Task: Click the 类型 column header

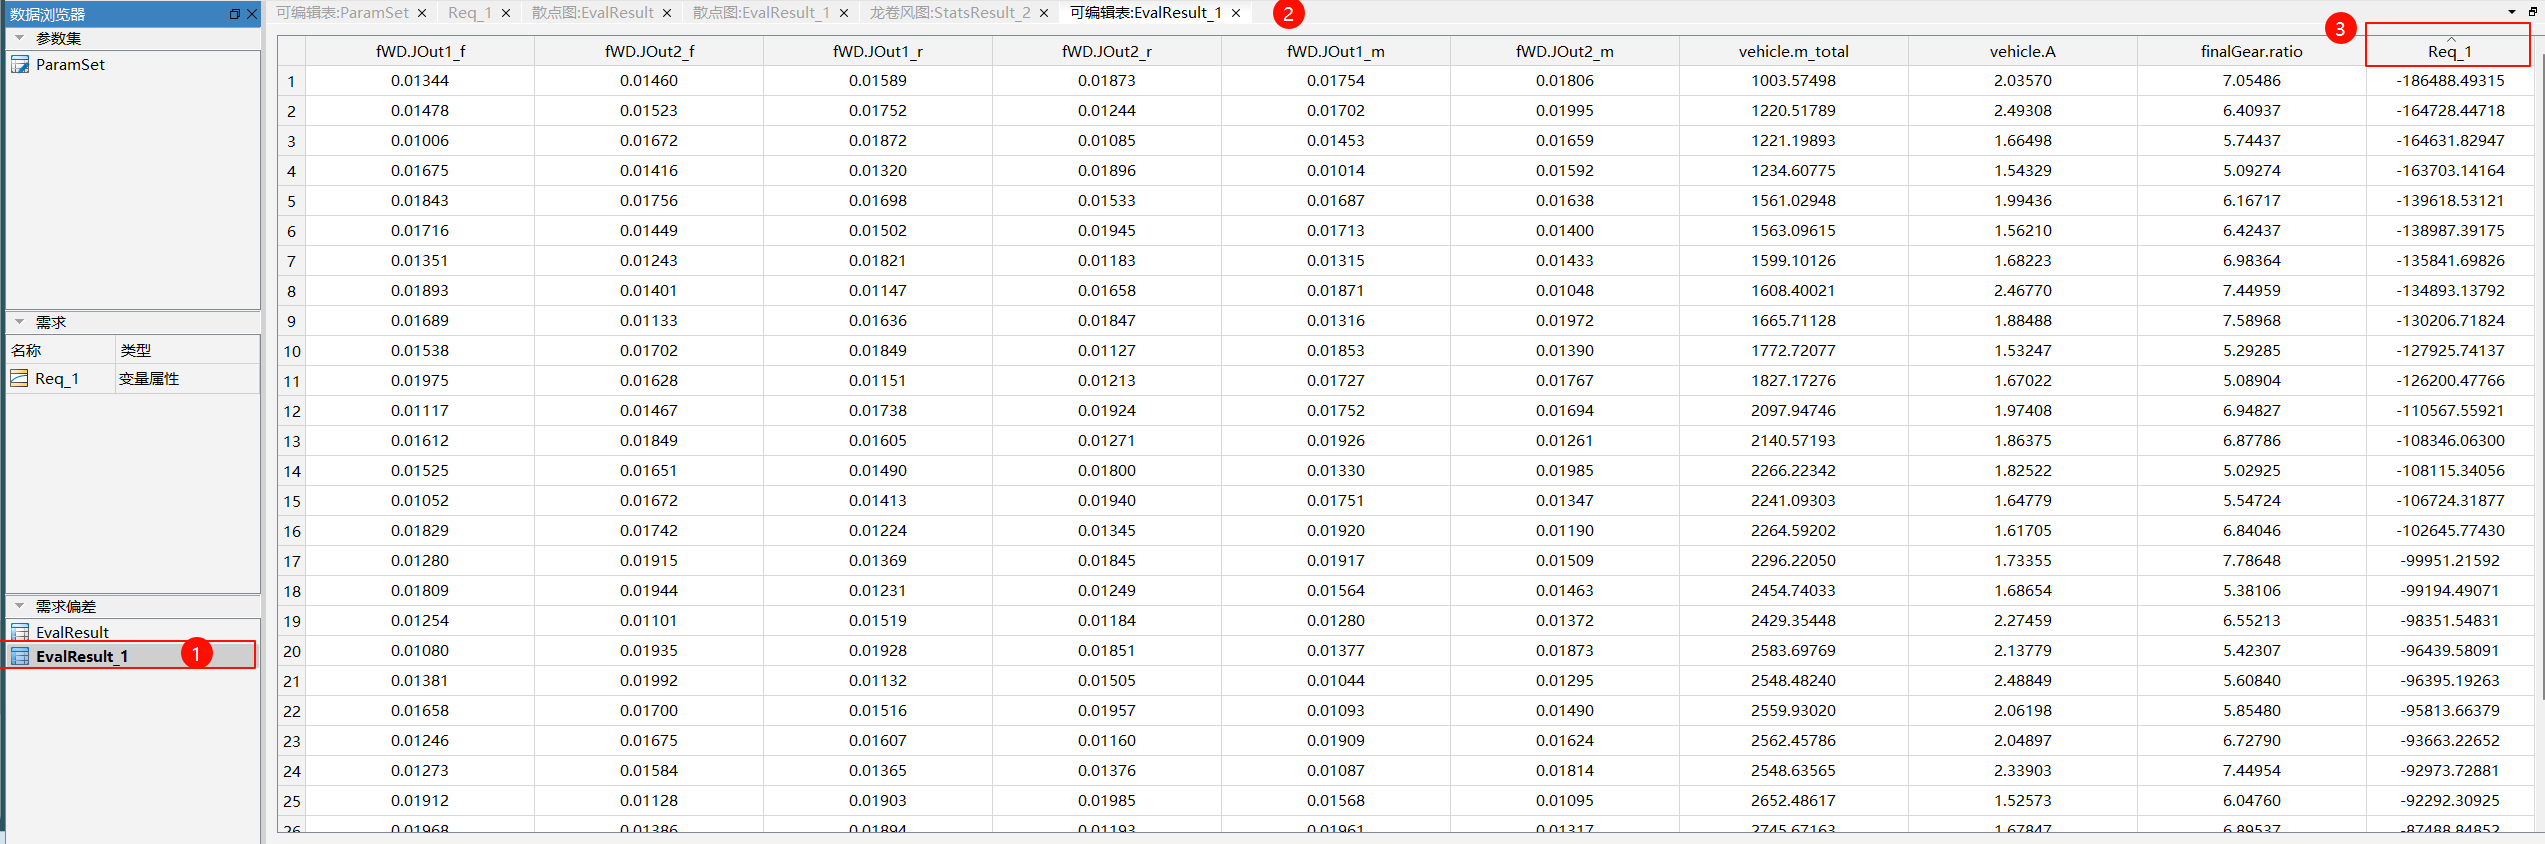Action: 187,350
